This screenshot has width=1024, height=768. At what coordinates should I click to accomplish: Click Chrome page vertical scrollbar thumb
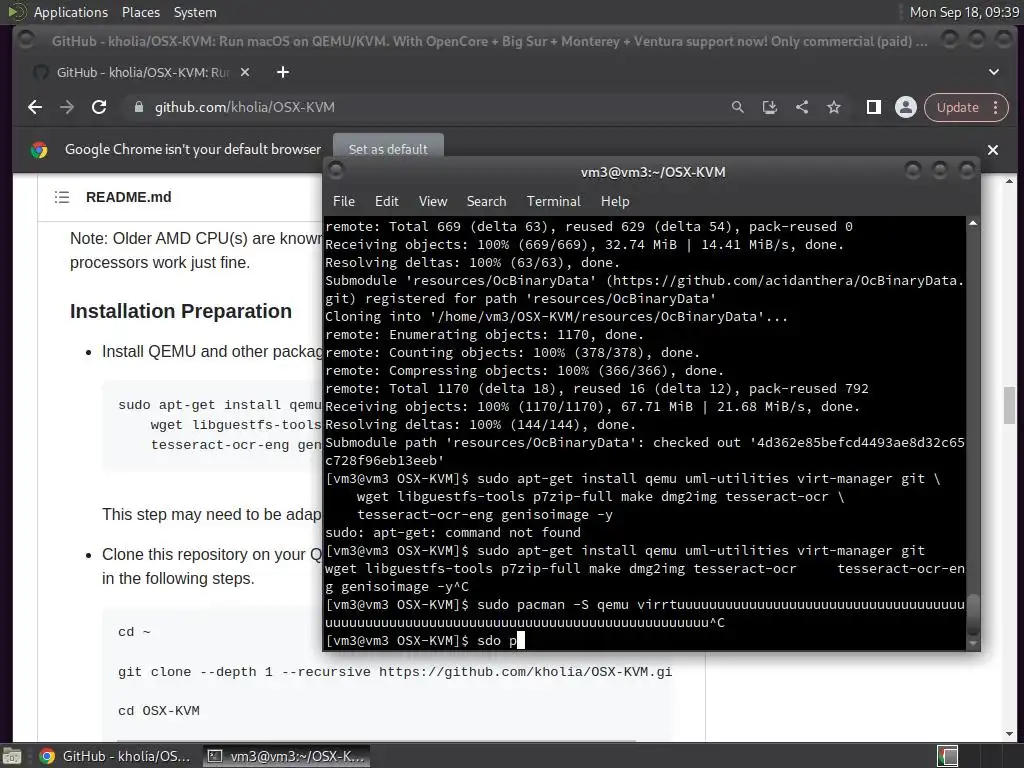pos(1010,406)
